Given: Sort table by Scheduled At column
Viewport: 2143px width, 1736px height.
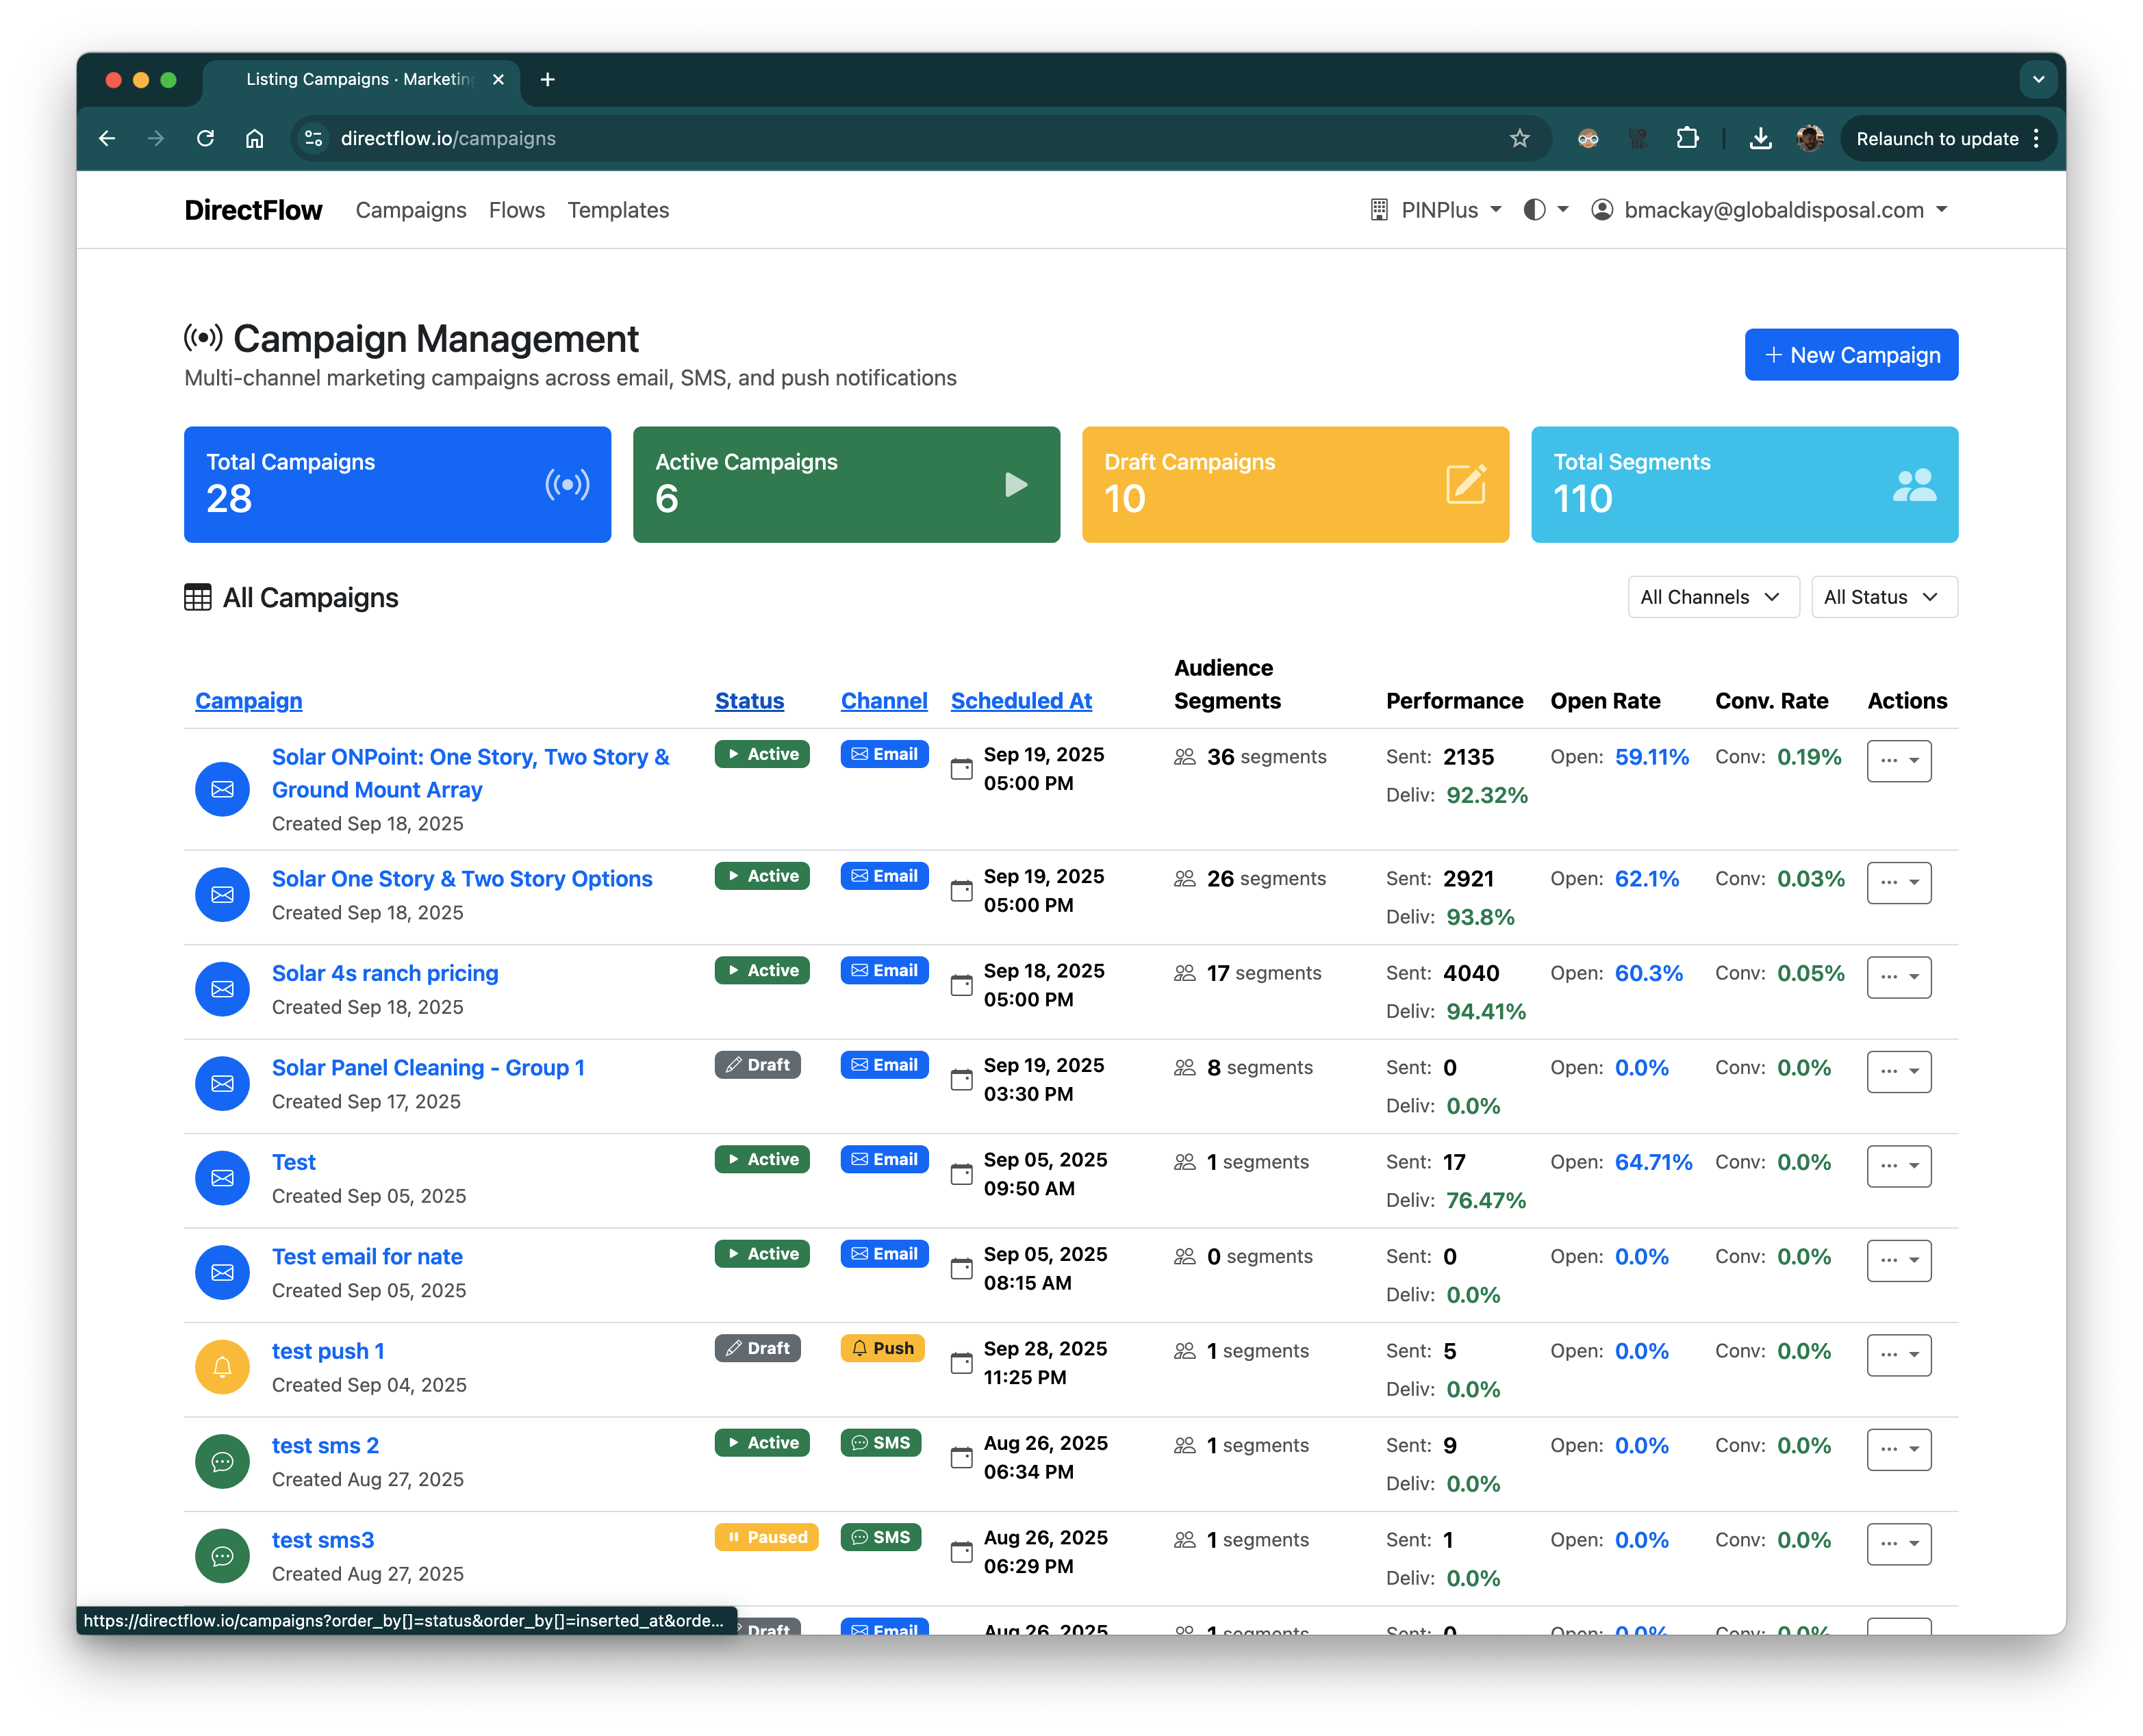Looking at the screenshot, I should (1020, 701).
